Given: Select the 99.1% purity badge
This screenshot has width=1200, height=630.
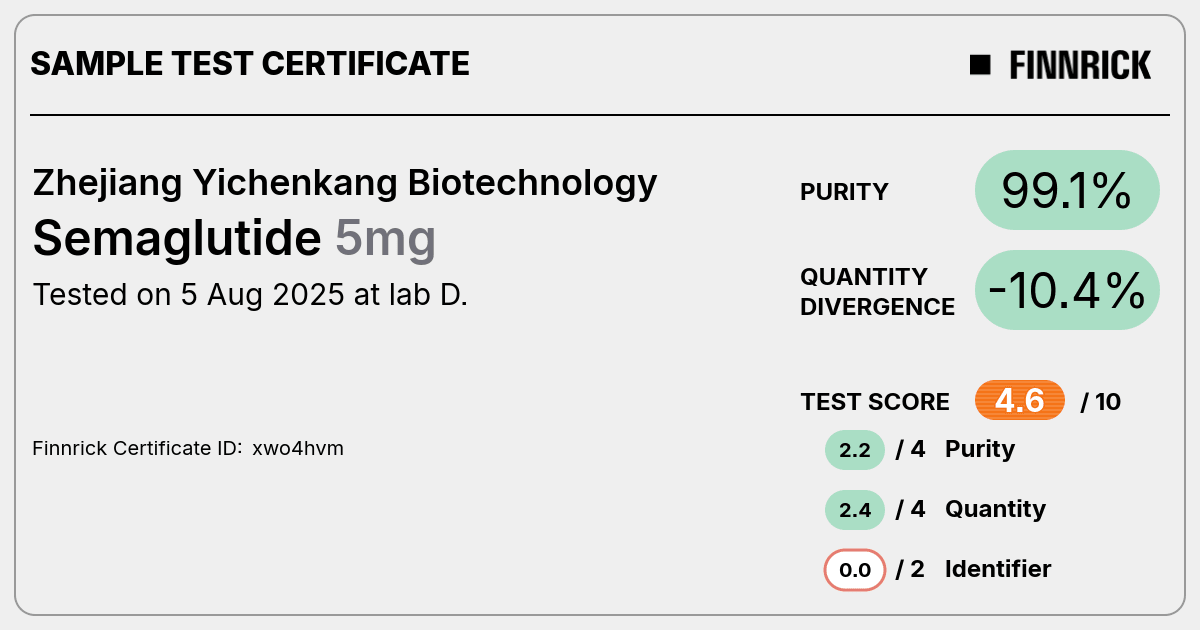Looking at the screenshot, I should [x=1067, y=190].
